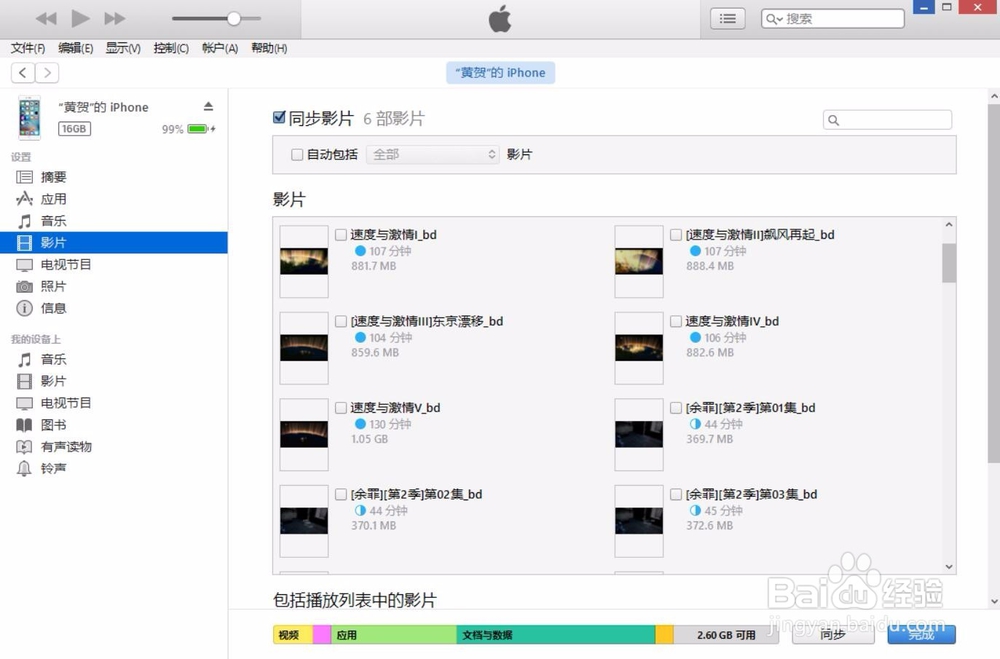Viewport: 1000px width, 659px height.
Task: Toggle the 自动包括 checkbox
Action: point(297,154)
